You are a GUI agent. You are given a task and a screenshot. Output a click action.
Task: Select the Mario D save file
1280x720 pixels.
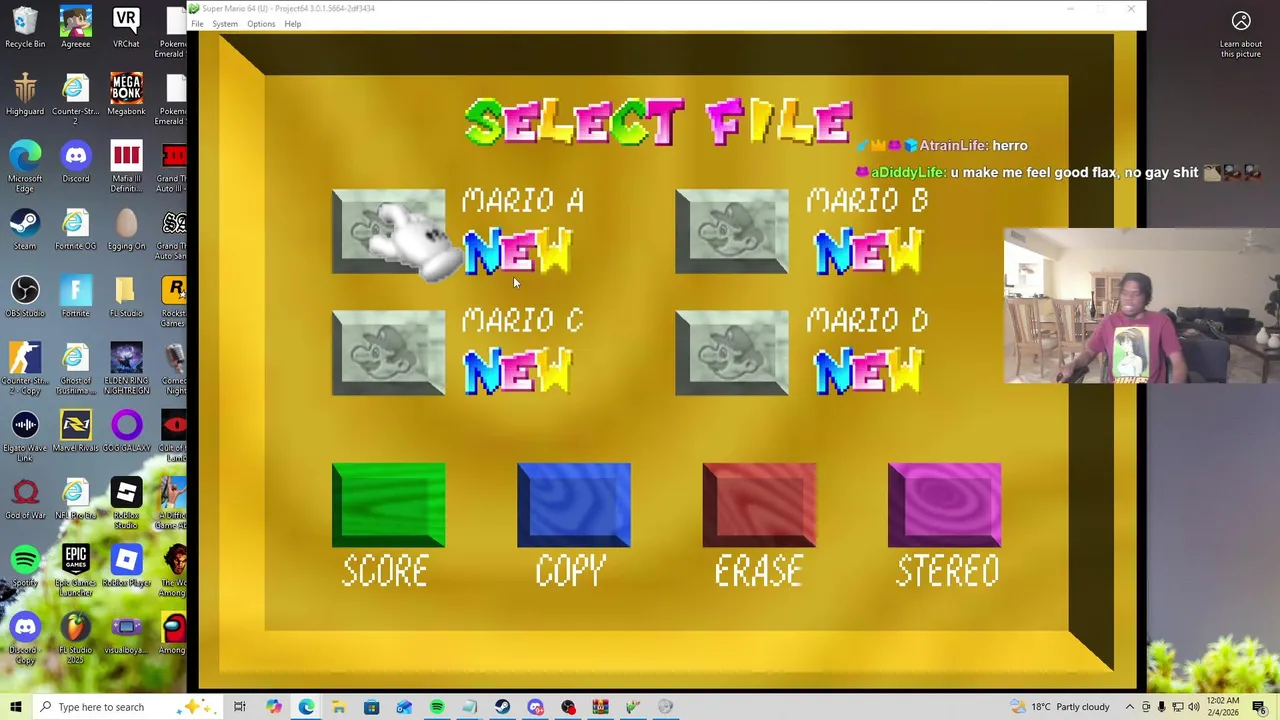(x=731, y=352)
